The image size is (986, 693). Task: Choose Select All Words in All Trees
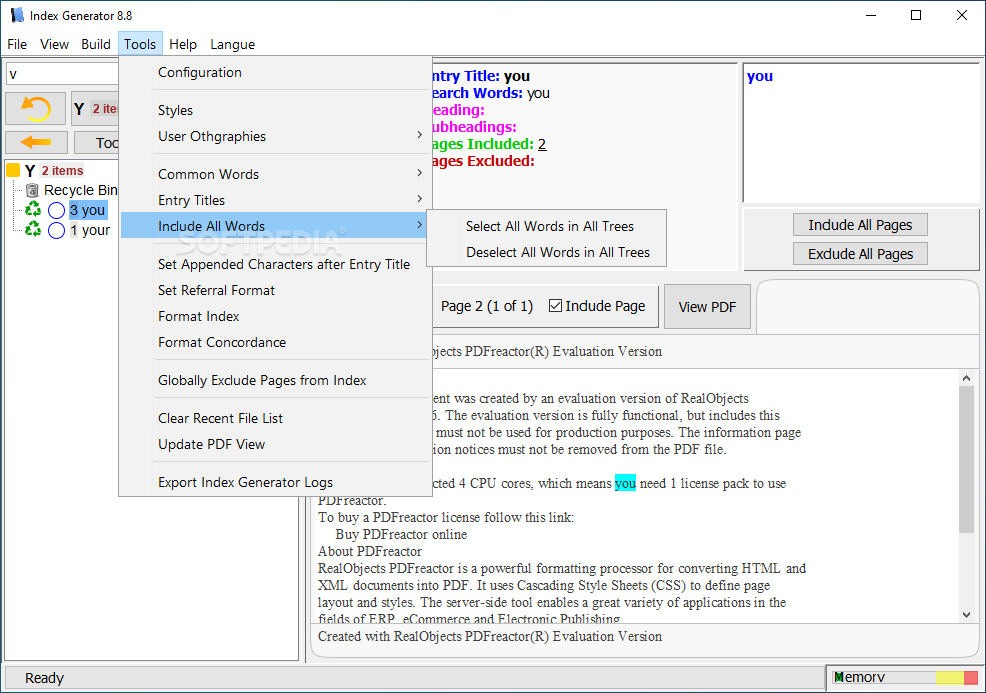tap(546, 226)
